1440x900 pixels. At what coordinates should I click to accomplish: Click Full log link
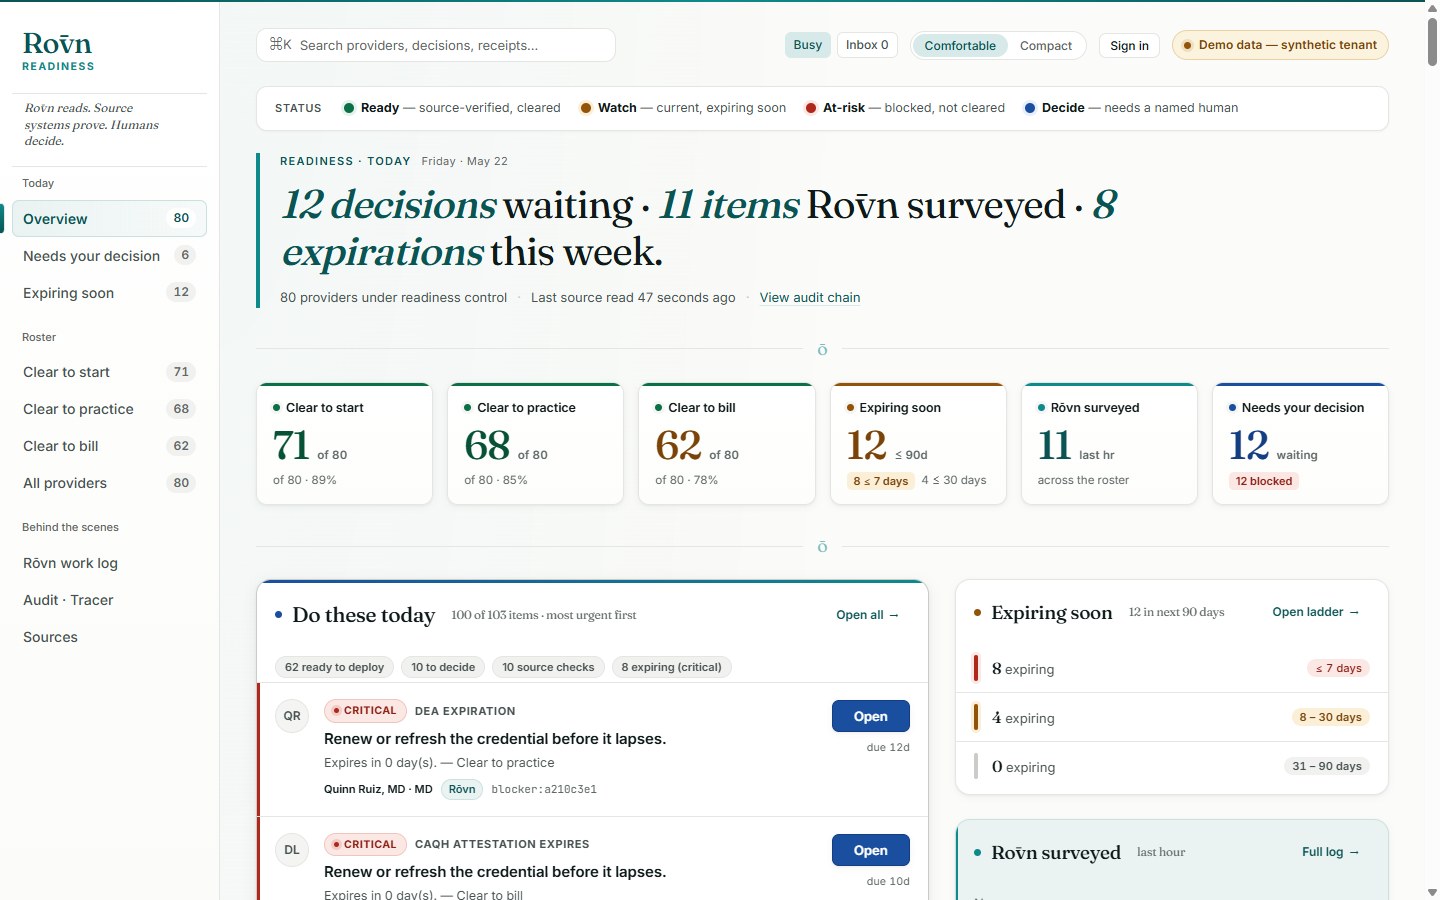(1330, 852)
